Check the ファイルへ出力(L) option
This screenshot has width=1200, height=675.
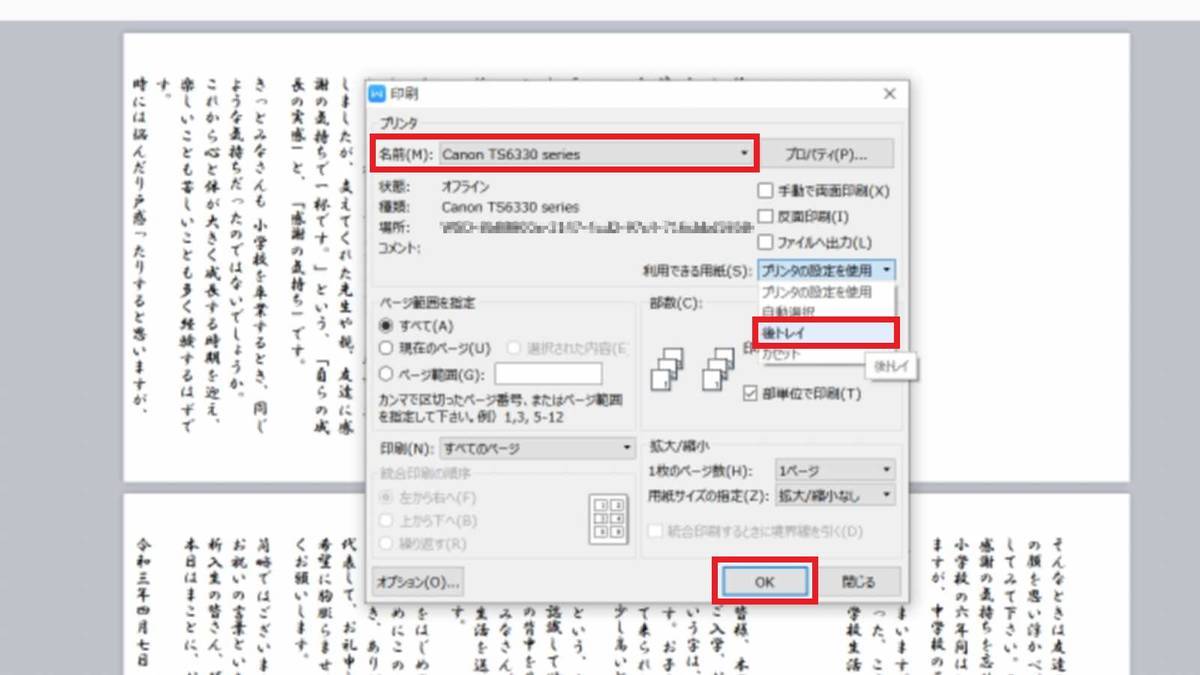pos(766,242)
